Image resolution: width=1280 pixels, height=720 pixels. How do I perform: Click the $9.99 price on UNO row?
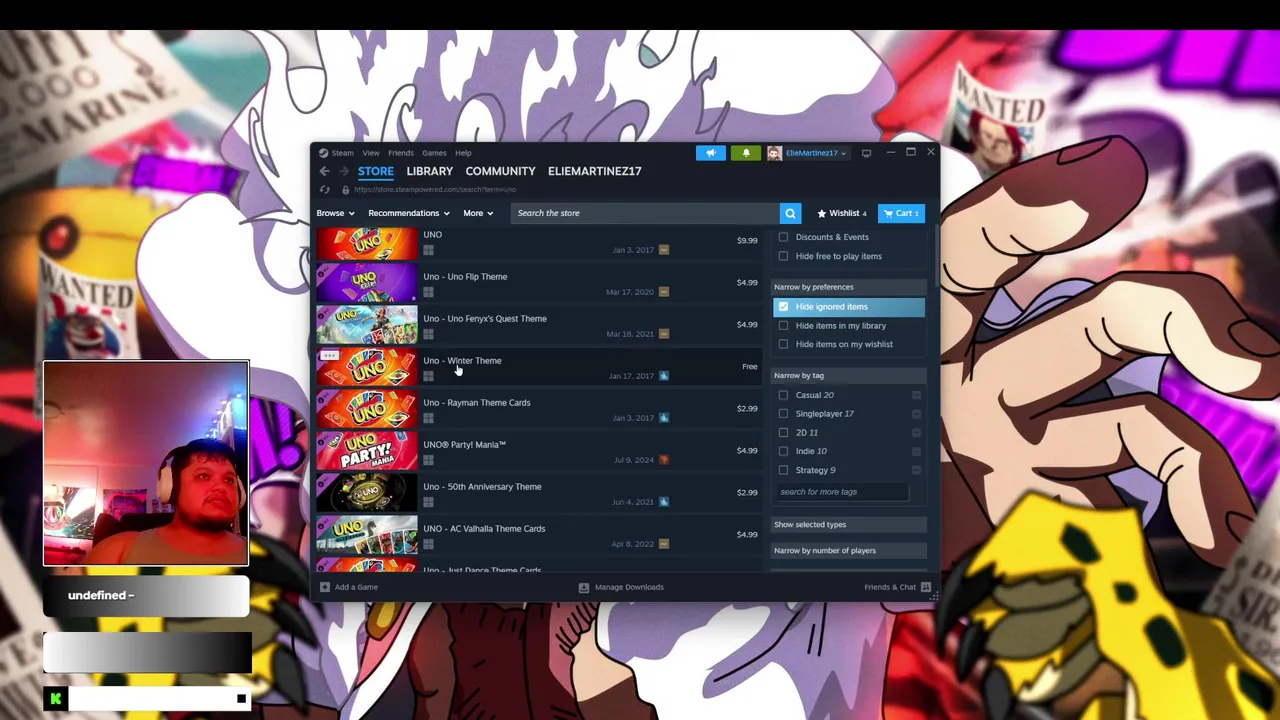pyautogui.click(x=747, y=241)
